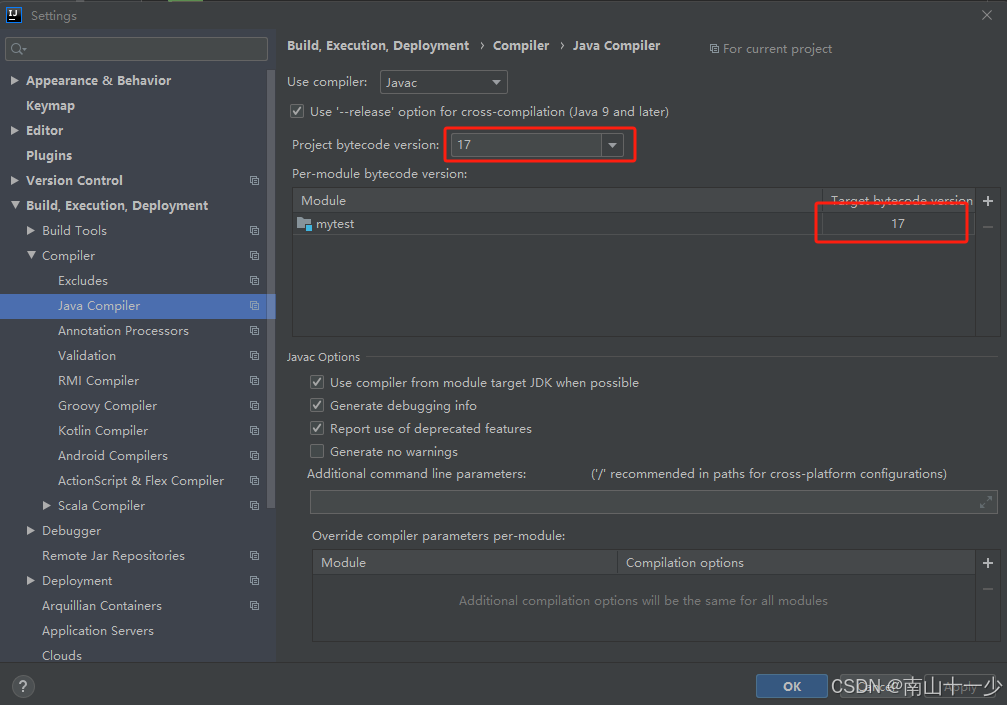Select the mytest module row
Viewport: 1007px width, 705px height.
click(x=633, y=224)
